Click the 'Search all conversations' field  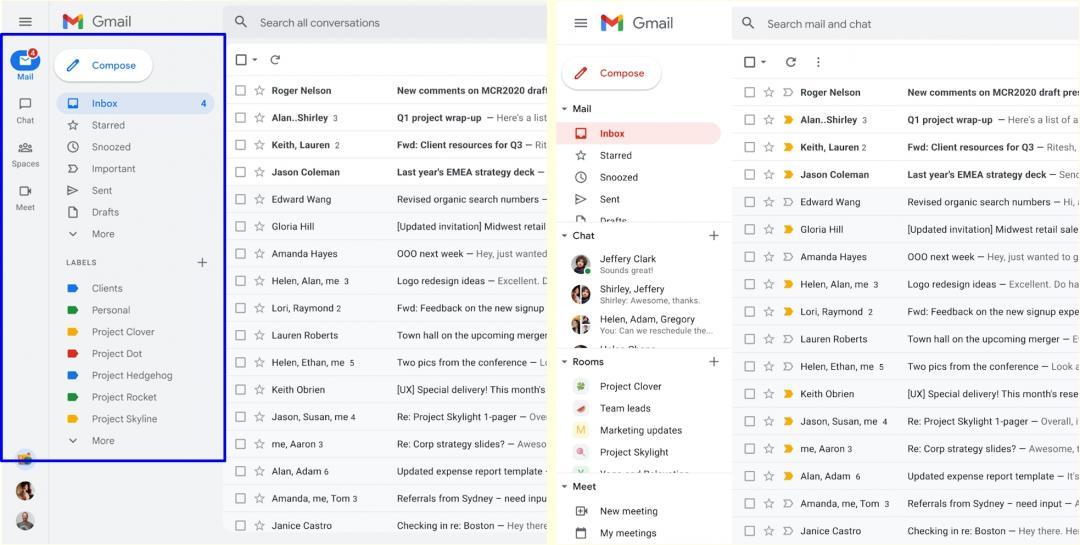[384, 22]
